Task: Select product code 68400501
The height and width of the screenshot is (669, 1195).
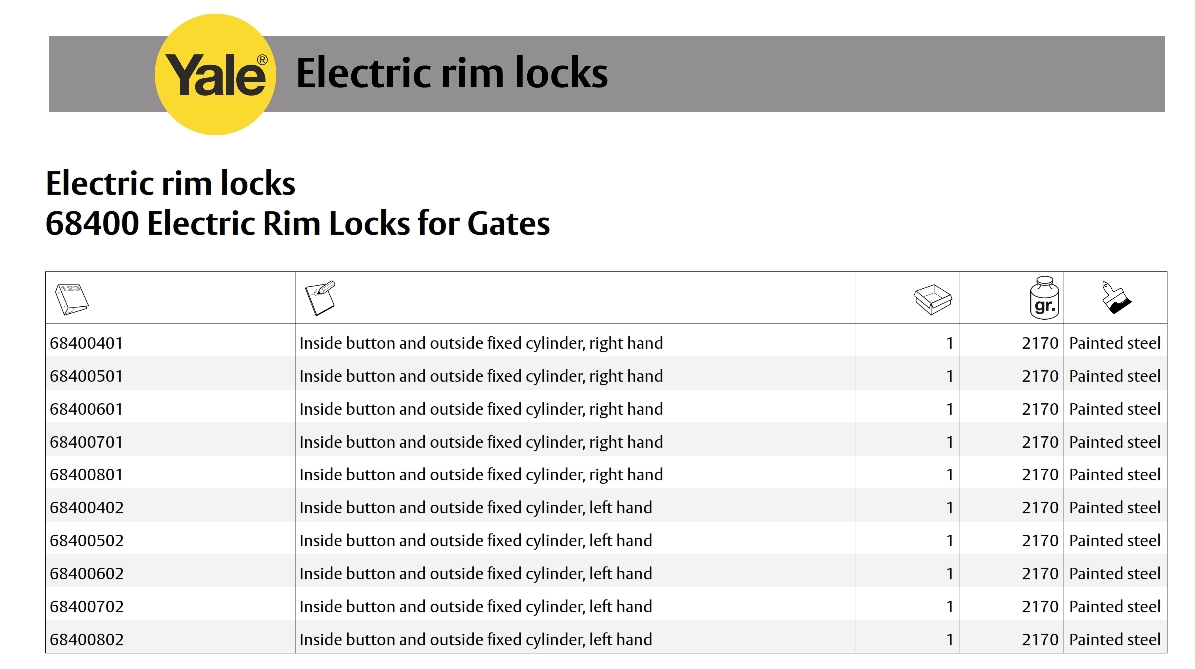Action: pos(86,376)
